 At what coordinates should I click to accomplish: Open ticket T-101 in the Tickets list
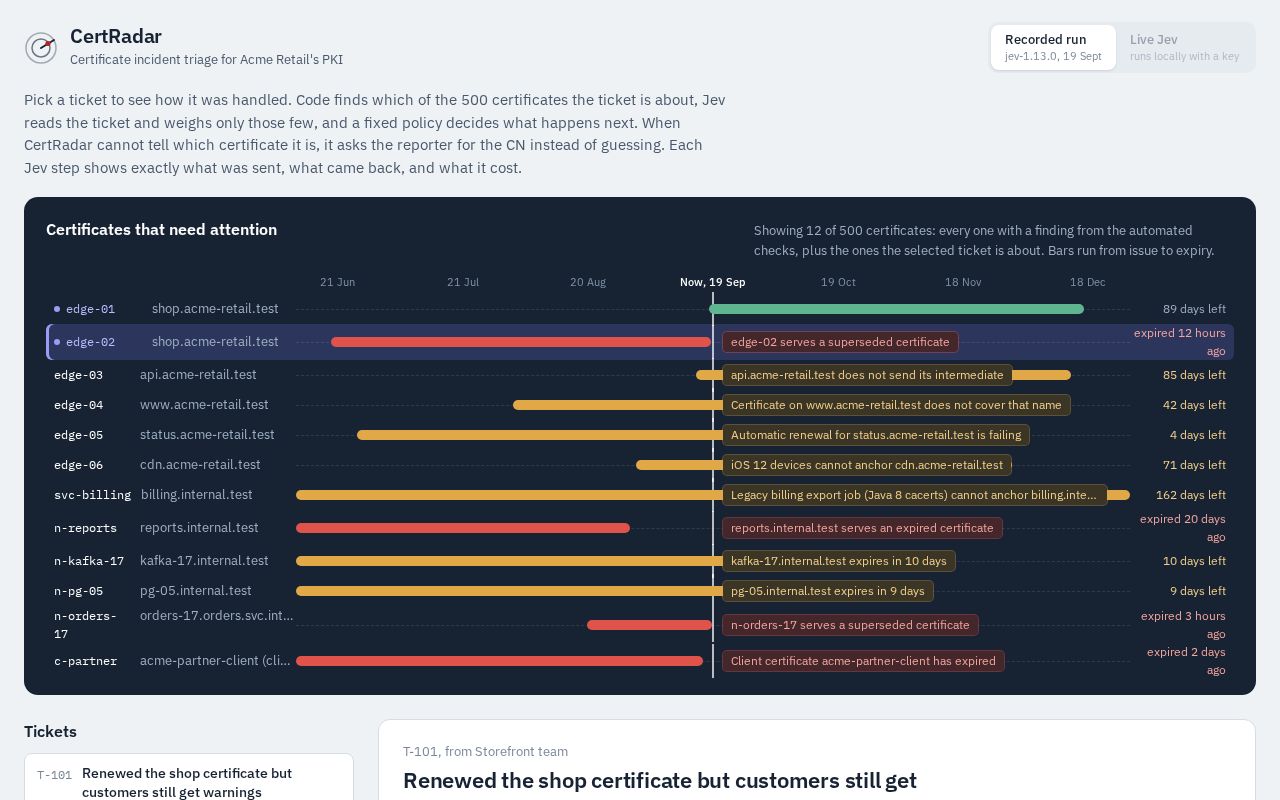tap(189, 782)
